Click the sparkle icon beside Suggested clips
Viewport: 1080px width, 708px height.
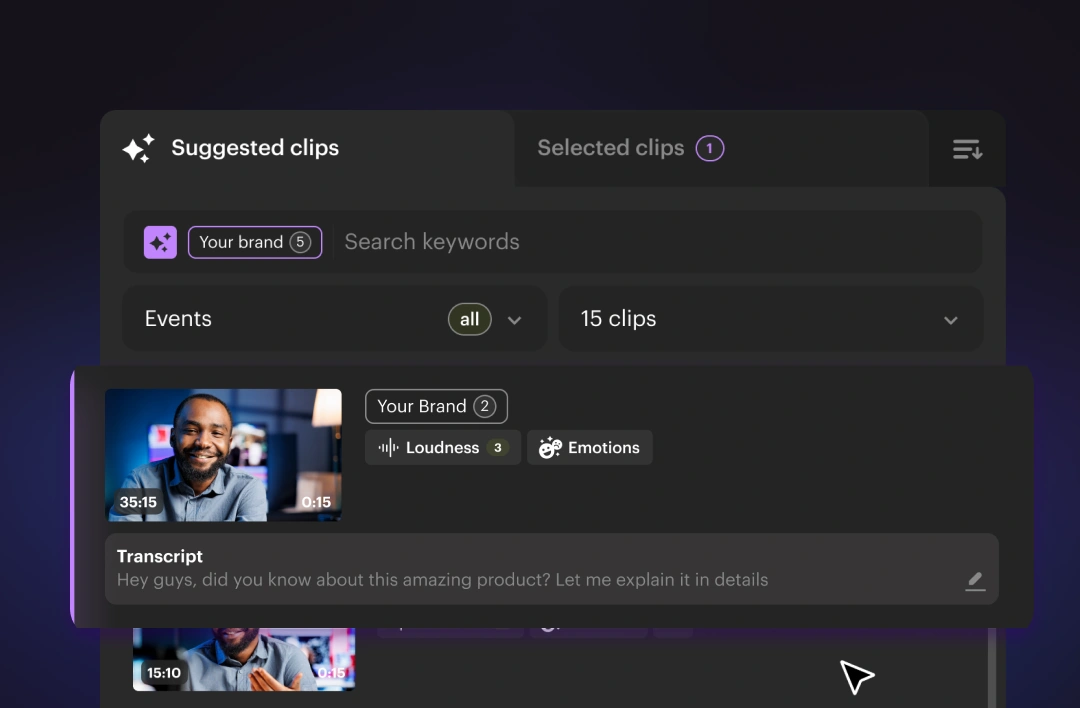[139, 149]
